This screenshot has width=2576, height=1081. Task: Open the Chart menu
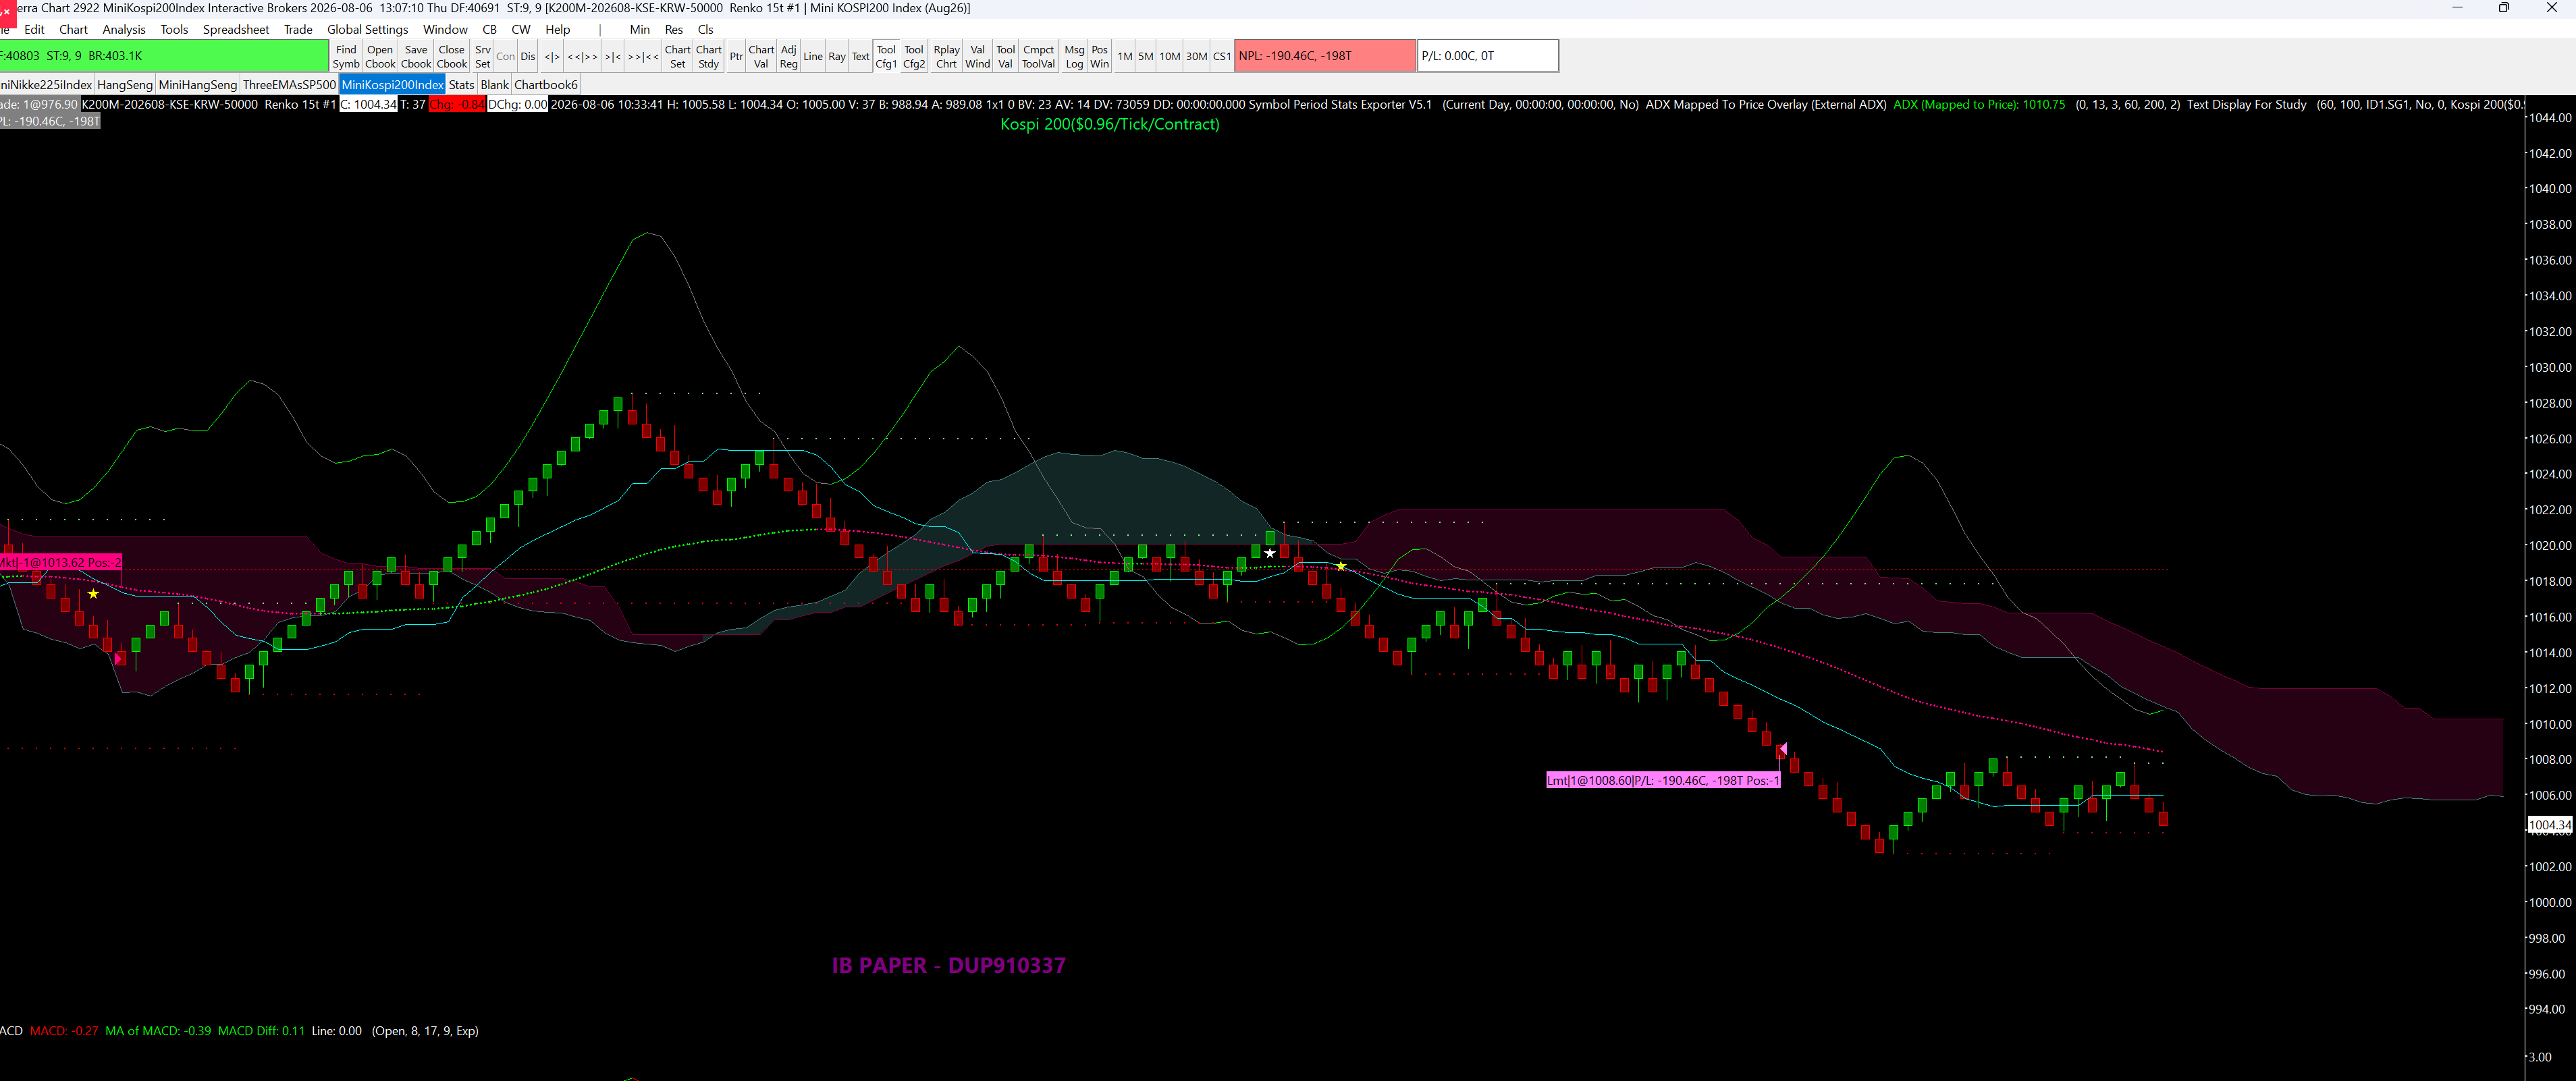click(x=73, y=29)
